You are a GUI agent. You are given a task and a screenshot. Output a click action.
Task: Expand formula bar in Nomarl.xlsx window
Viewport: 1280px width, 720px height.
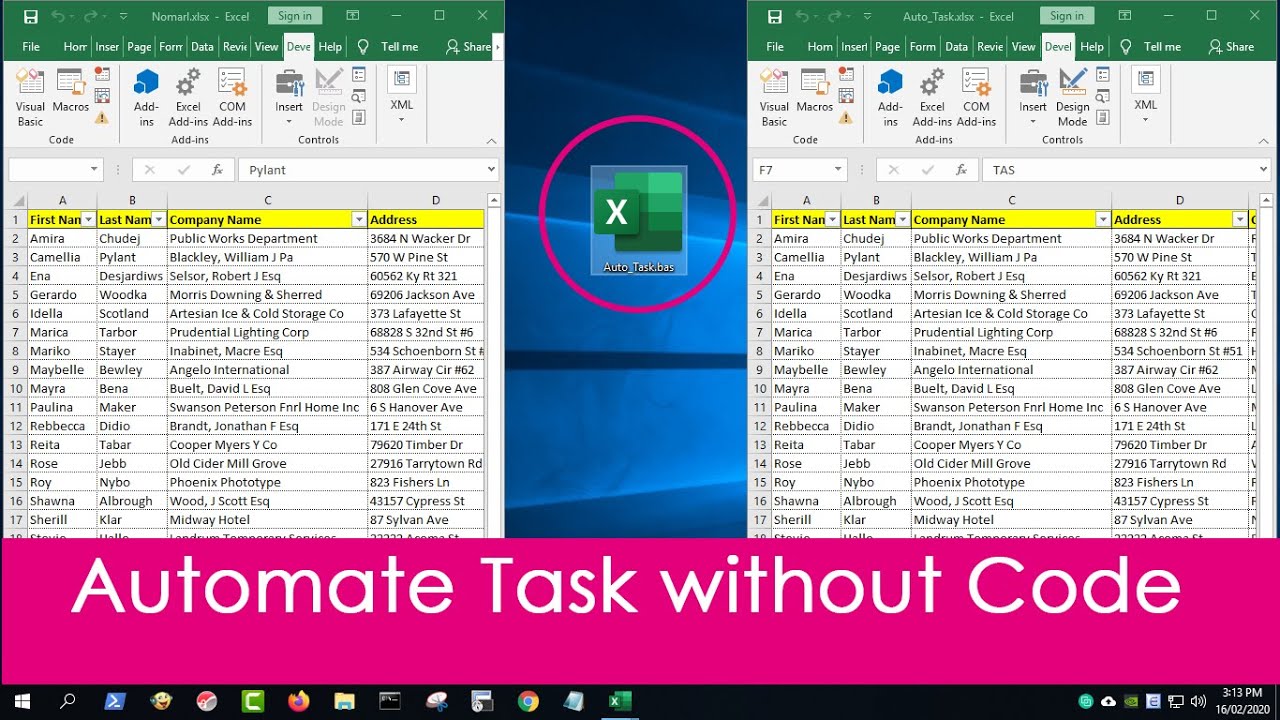point(491,170)
